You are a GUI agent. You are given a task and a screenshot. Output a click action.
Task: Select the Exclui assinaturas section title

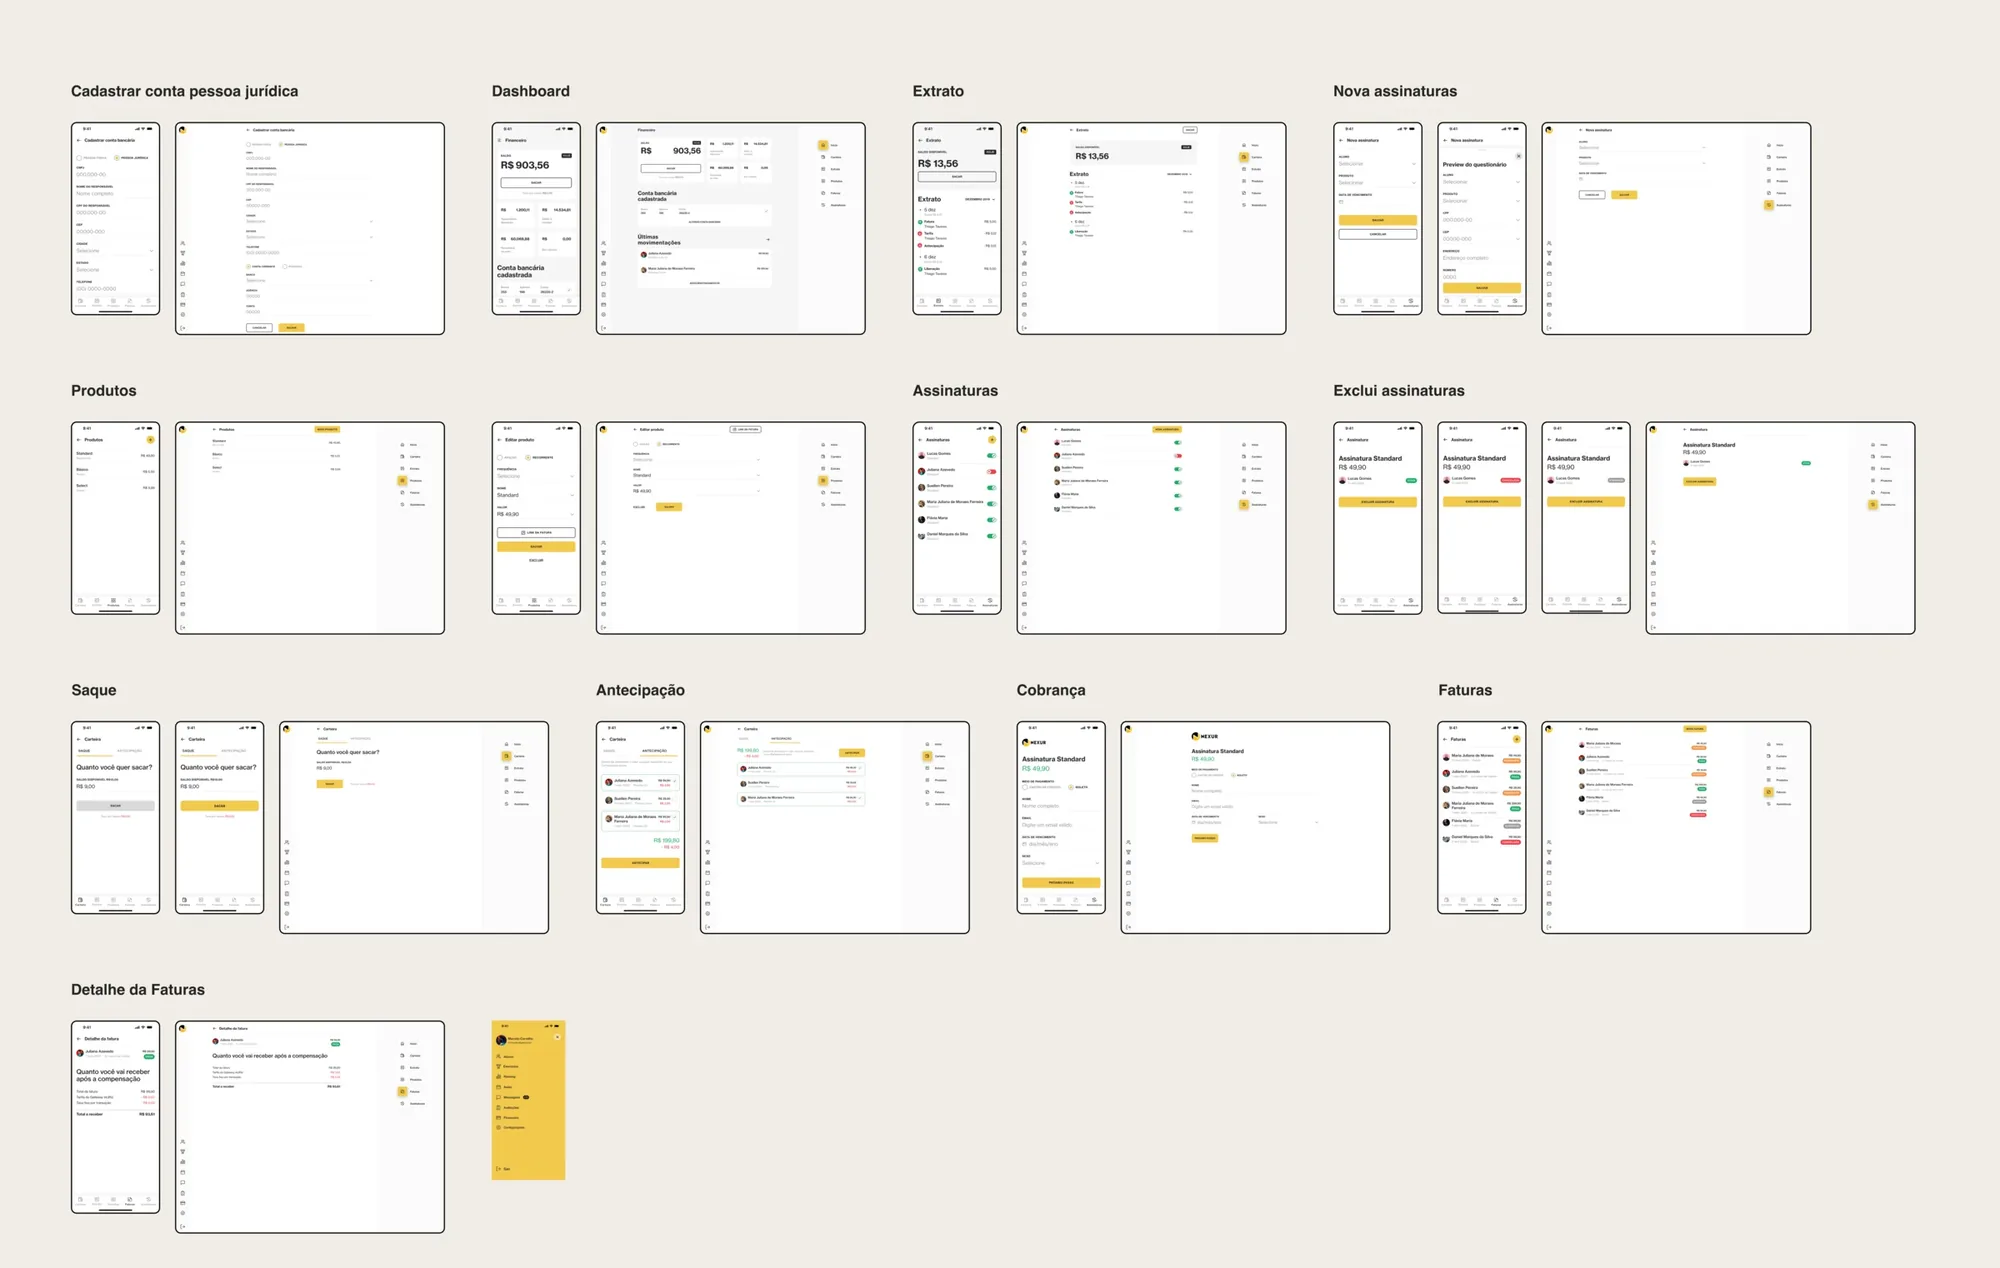pyautogui.click(x=1399, y=391)
